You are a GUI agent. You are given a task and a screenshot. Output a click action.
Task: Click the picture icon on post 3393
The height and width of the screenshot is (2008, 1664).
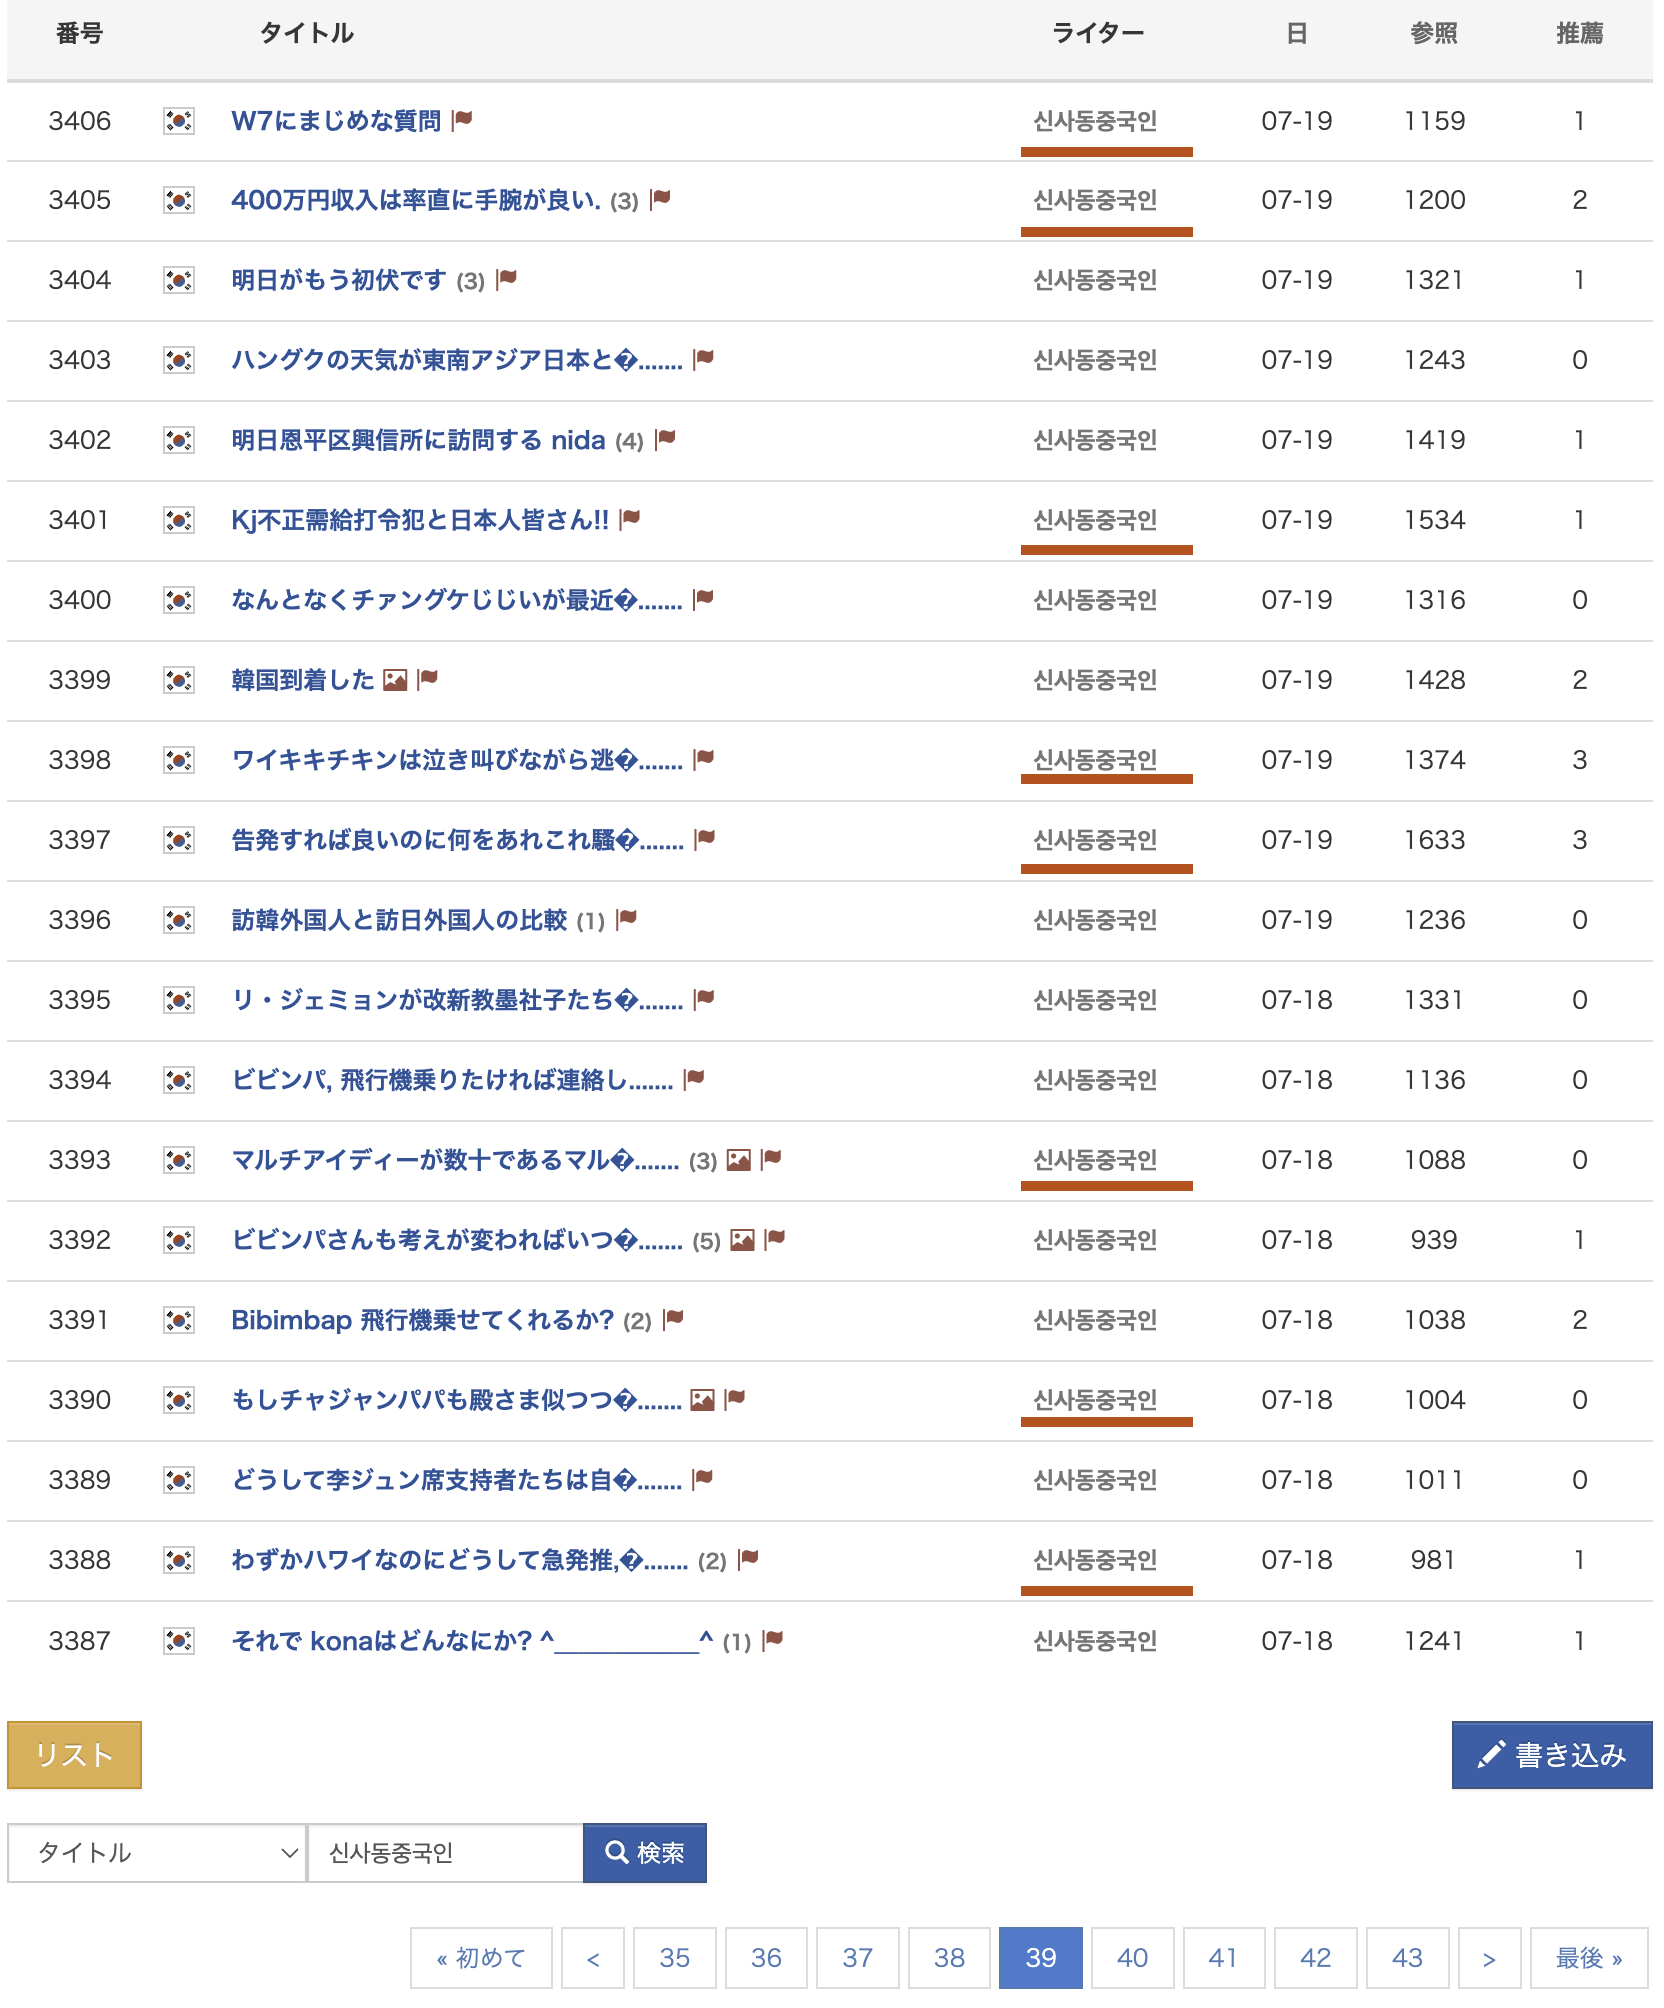pyautogui.click(x=738, y=1160)
